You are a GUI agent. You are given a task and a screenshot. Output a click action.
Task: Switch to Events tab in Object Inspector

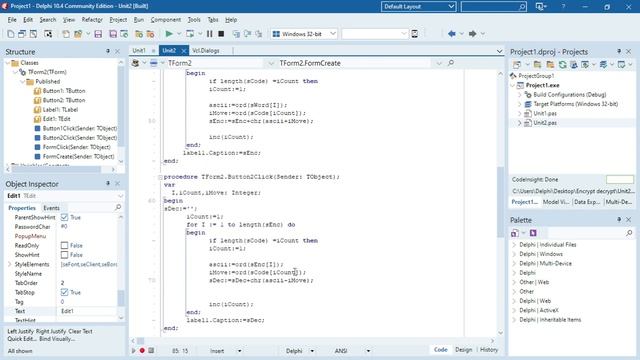click(51, 208)
